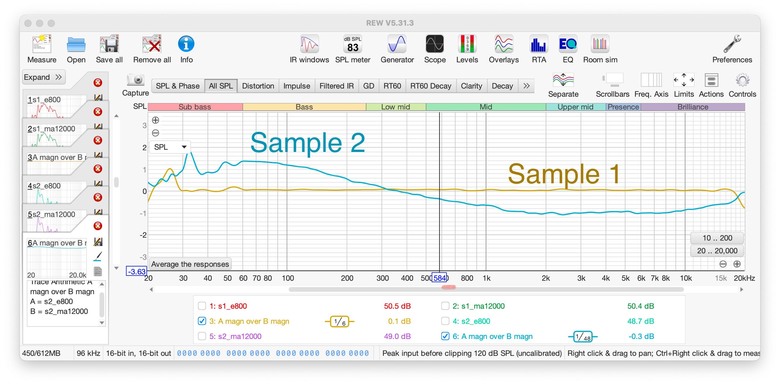Open graph Limits icon
This screenshot has width=780, height=385.
[x=683, y=80]
